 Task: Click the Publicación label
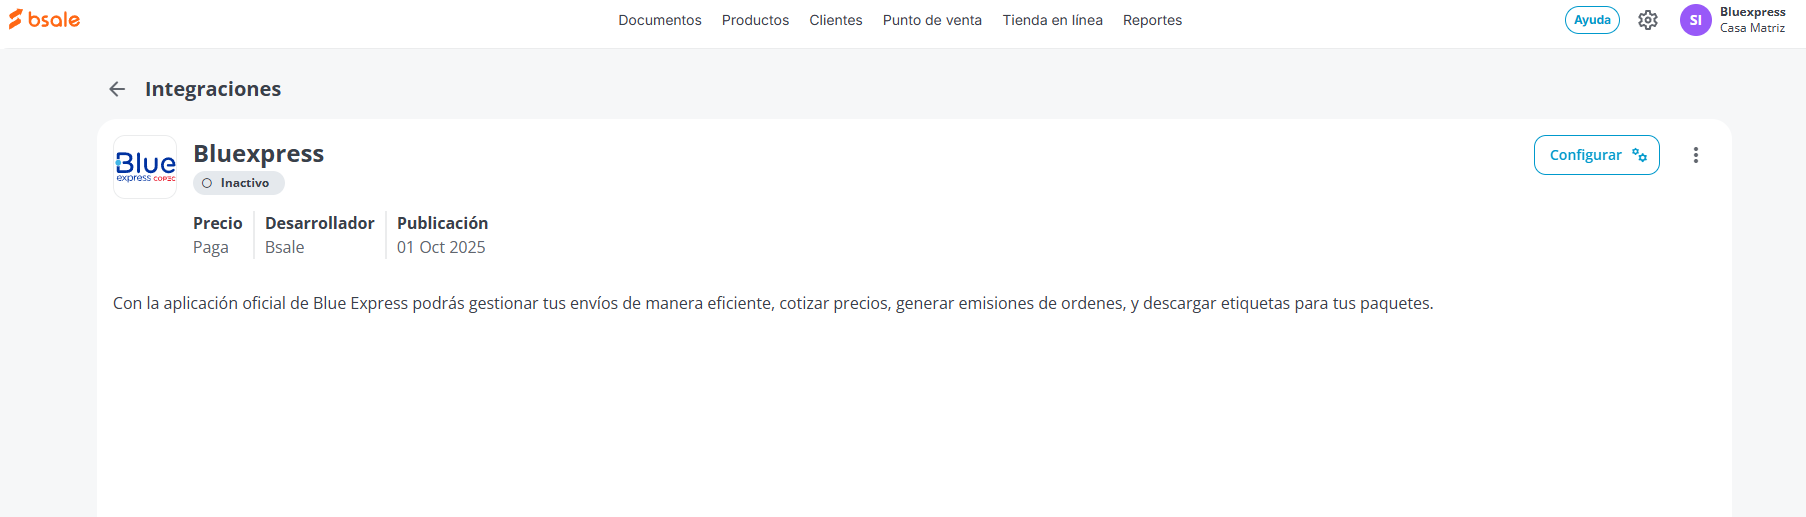[x=443, y=223]
